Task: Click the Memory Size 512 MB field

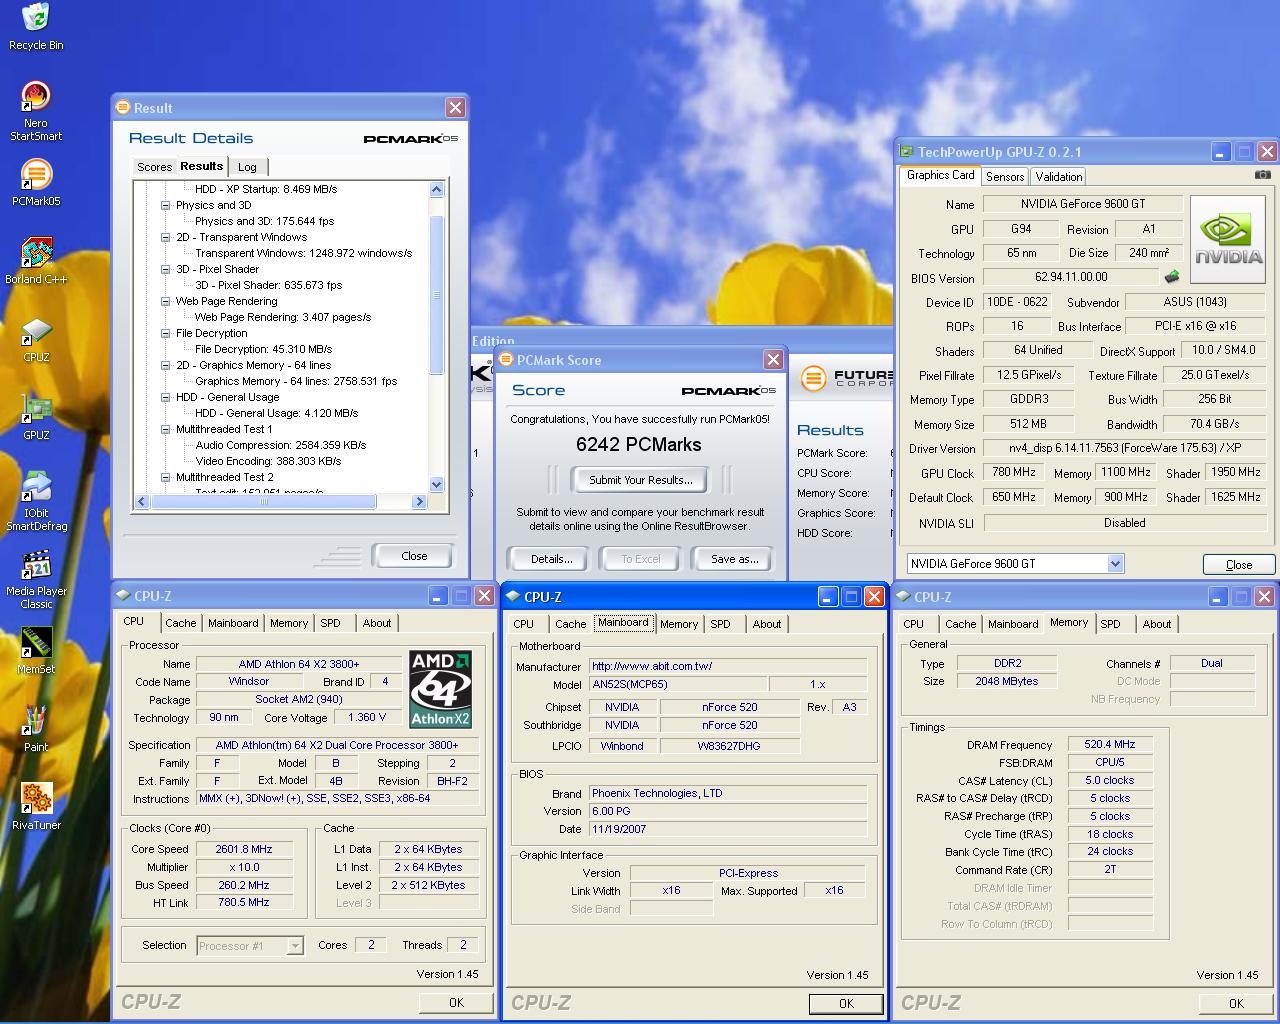Action: pyautogui.click(x=1029, y=424)
